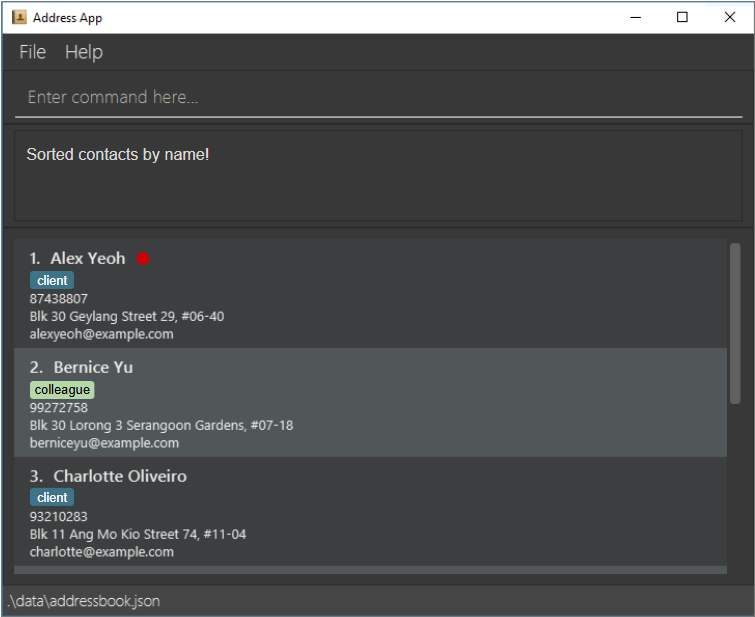Click the Enter command here input field
Image resolution: width=755 pixels, height=617 pixels.
(x=377, y=97)
